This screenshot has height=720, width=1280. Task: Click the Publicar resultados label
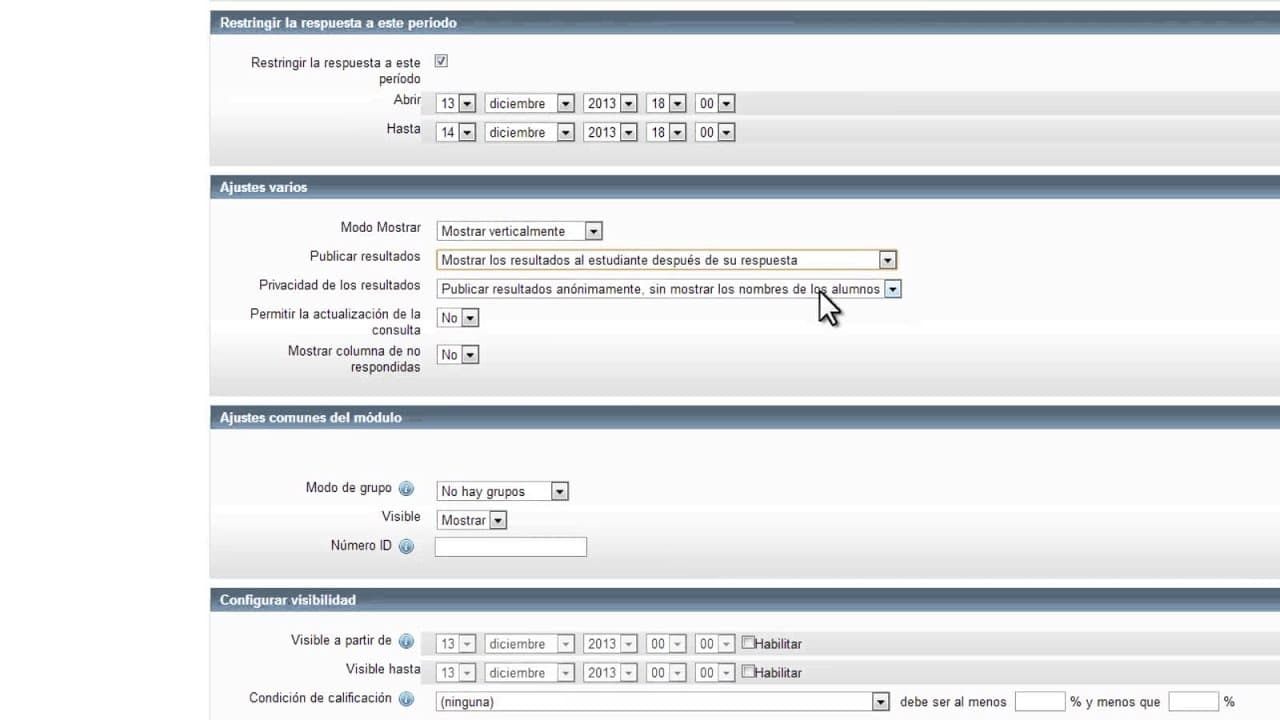click(365, 256)
